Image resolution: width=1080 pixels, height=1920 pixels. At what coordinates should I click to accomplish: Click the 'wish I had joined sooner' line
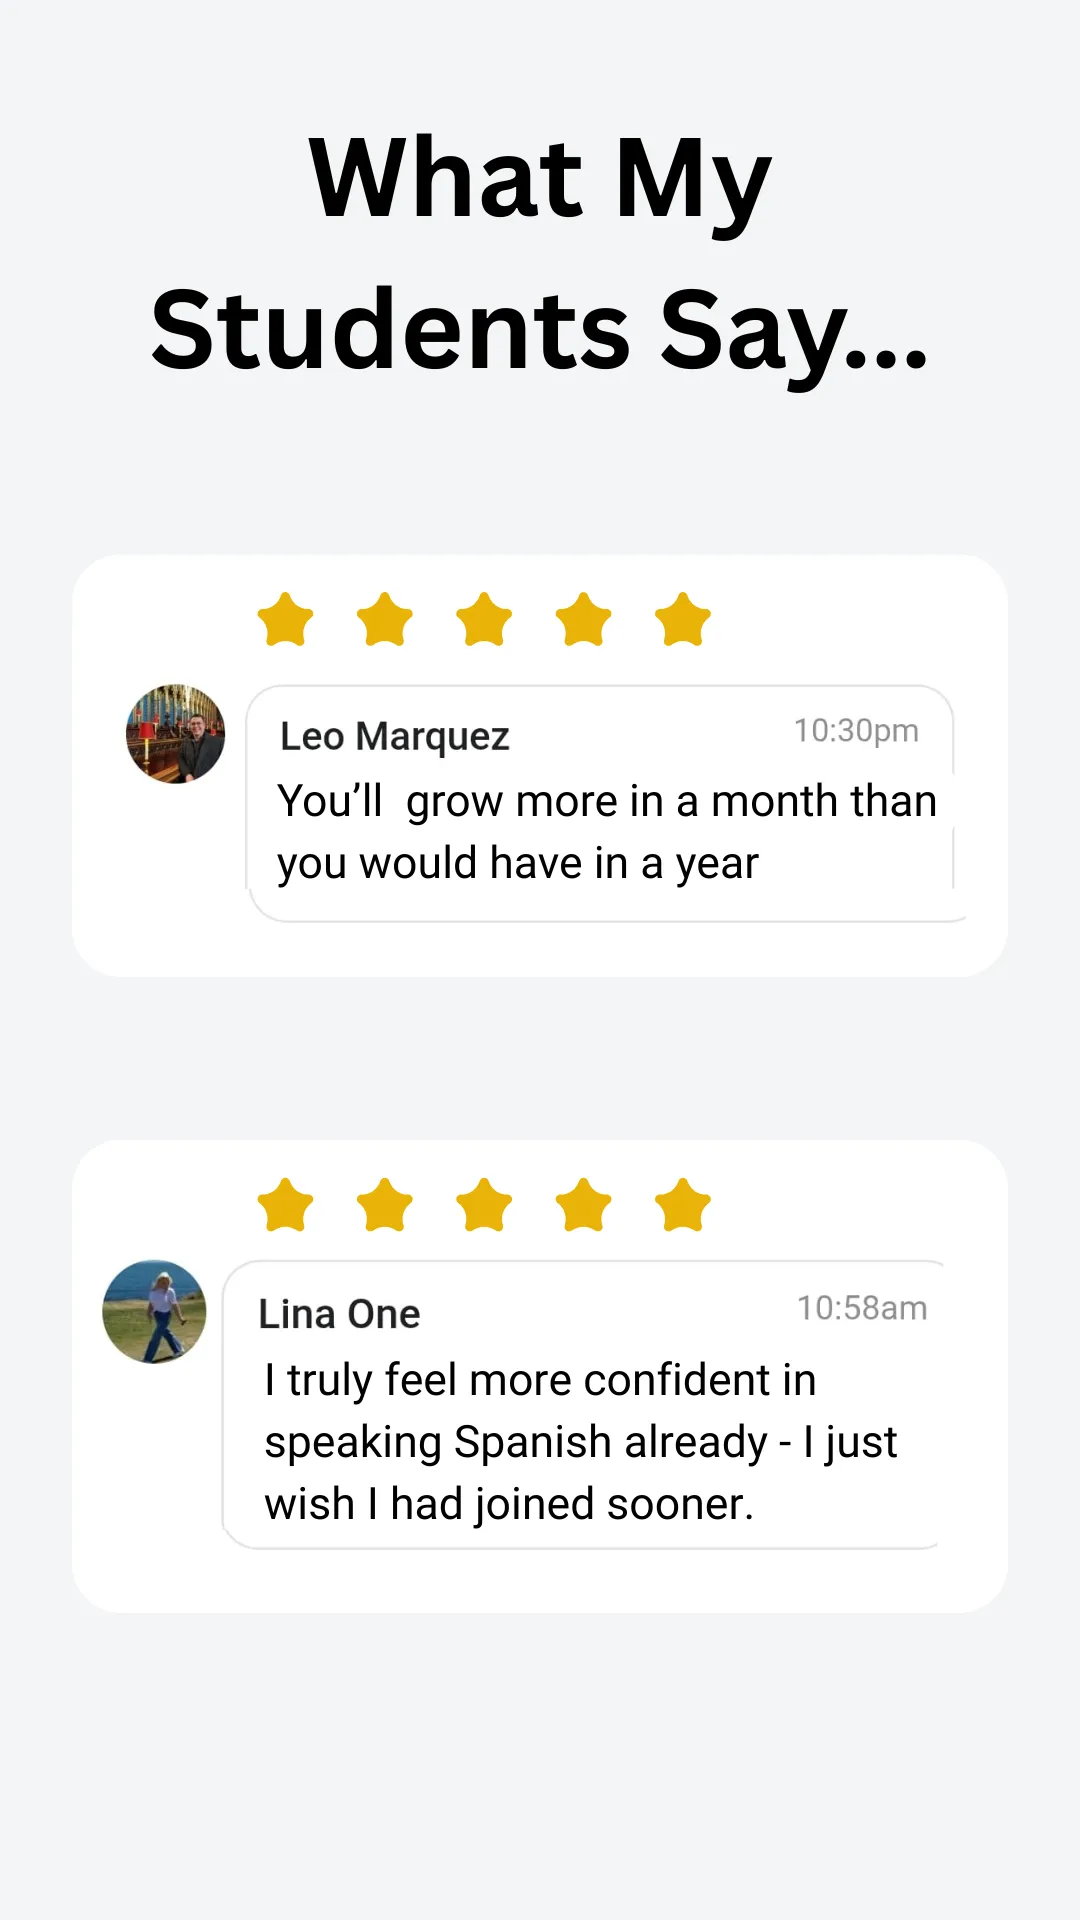tap(509, 1505)
